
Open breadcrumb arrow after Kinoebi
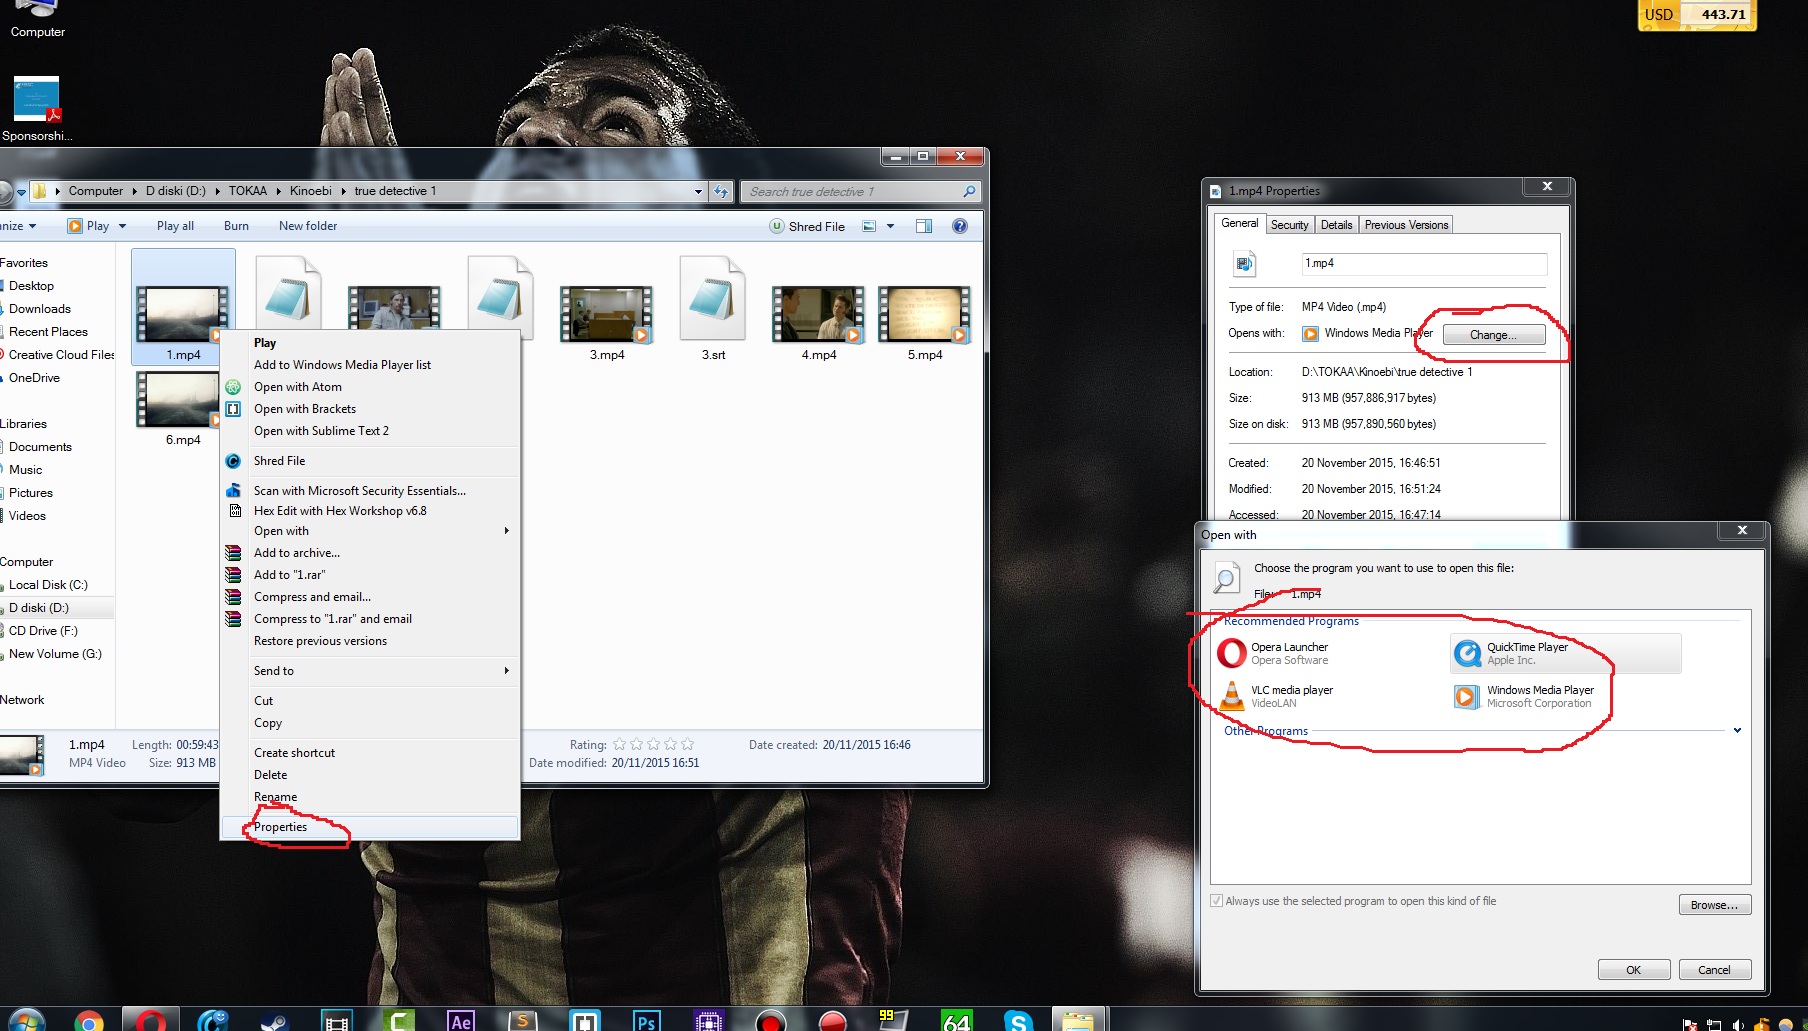point(343,191)
